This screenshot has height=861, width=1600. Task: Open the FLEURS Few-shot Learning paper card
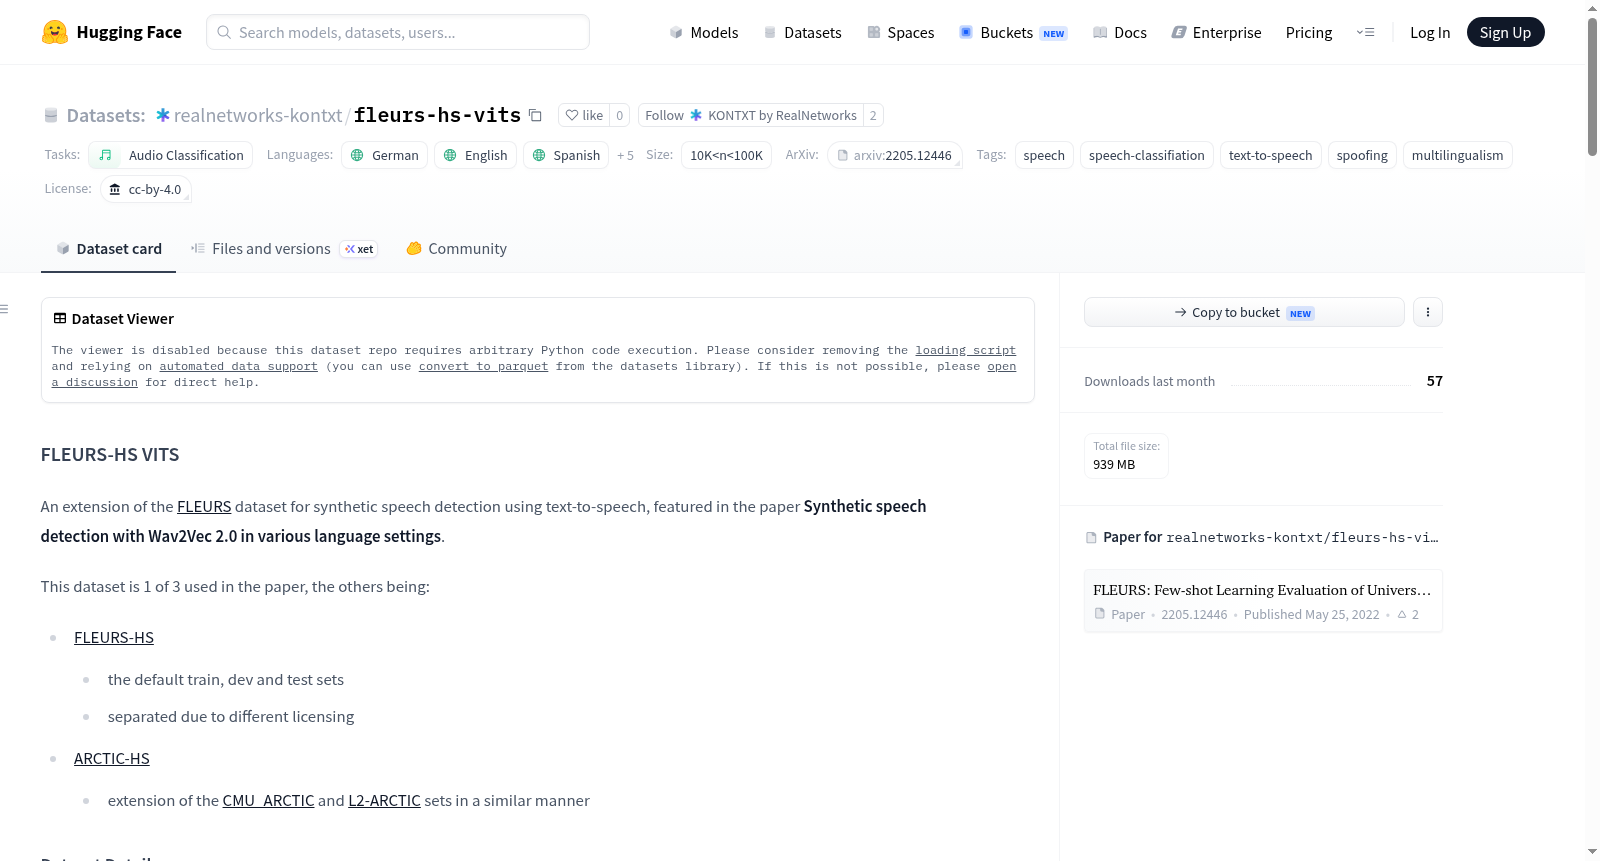(x=1263, y=601)
